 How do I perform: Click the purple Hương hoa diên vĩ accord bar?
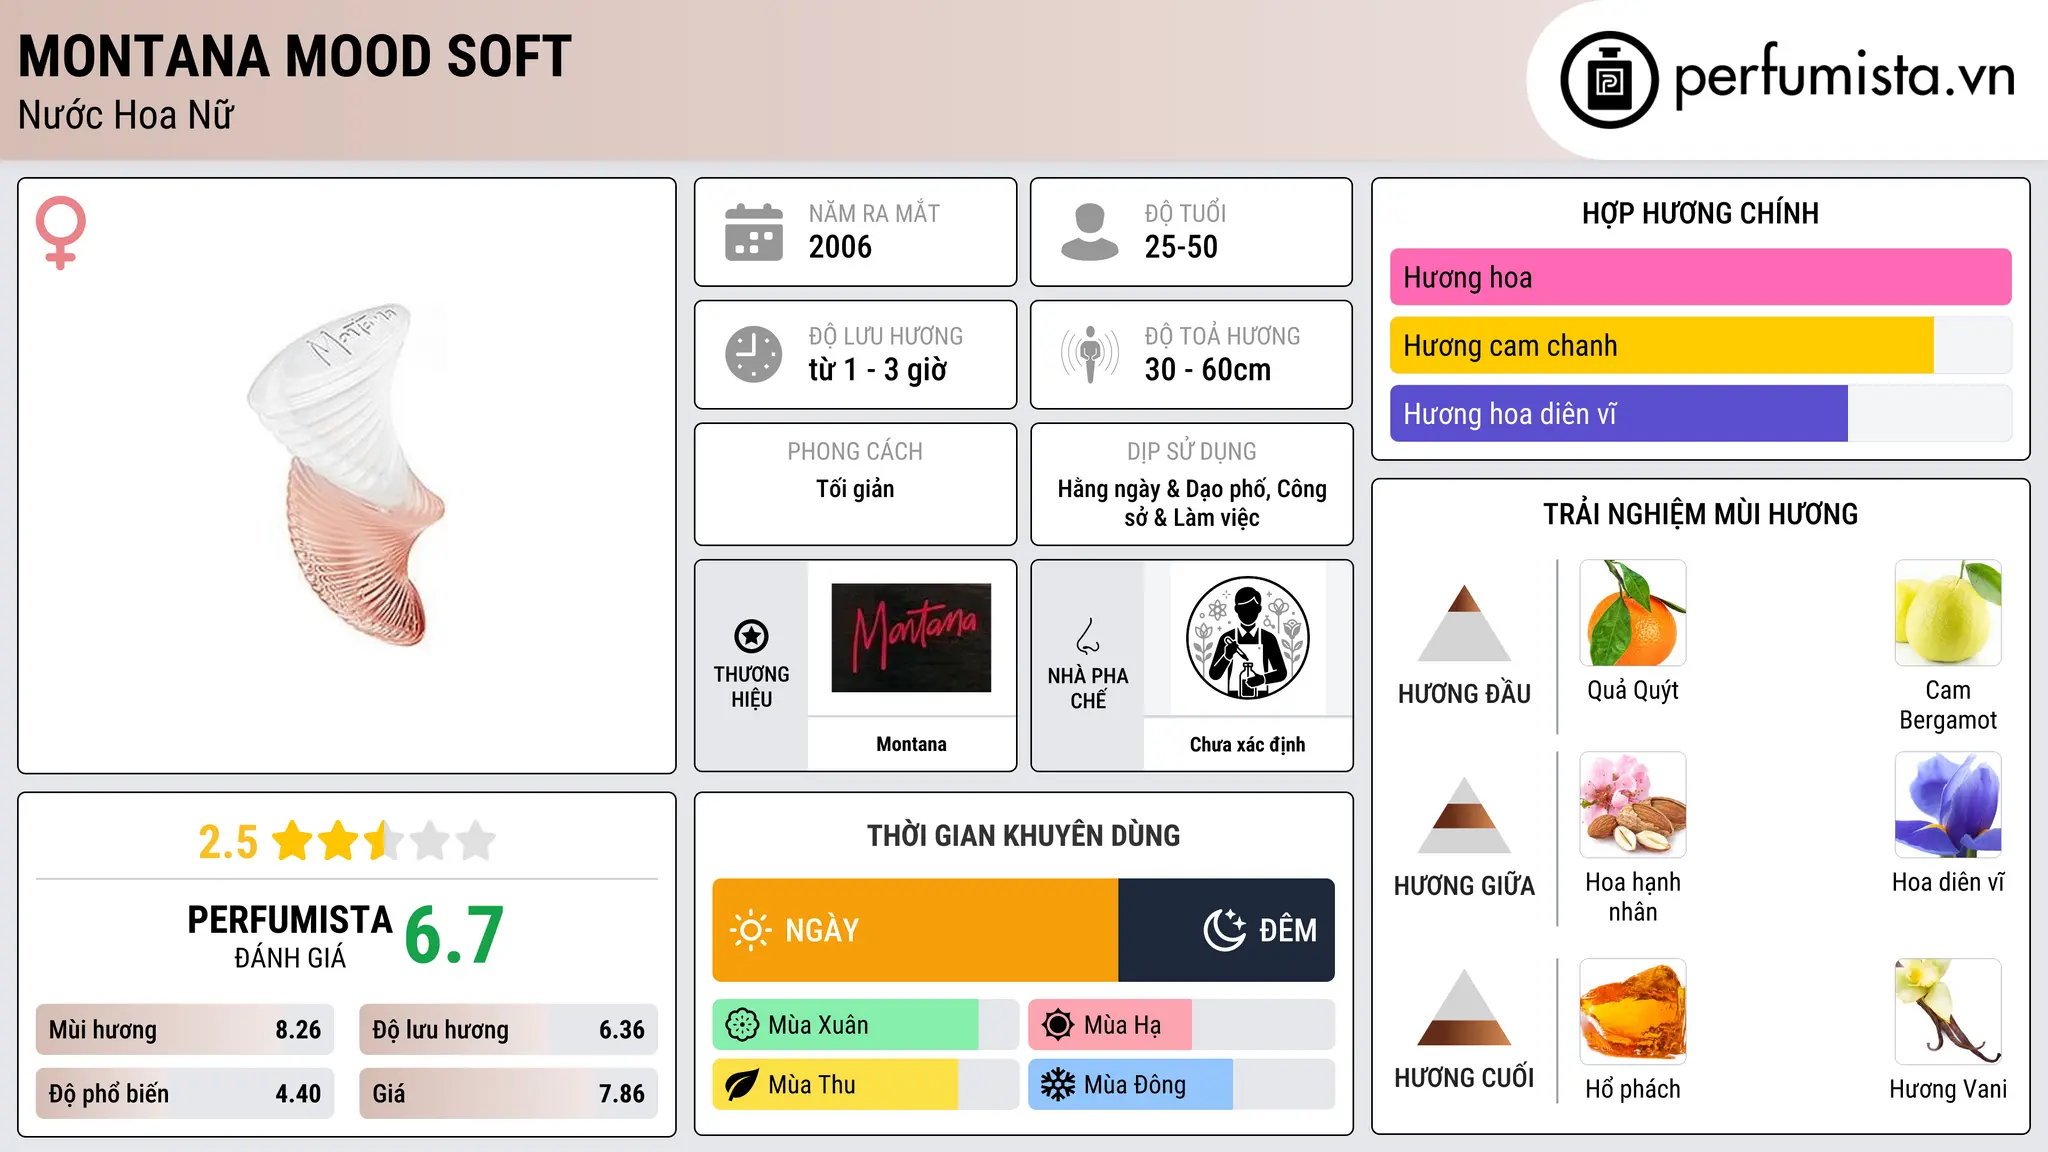point(1618,413)
